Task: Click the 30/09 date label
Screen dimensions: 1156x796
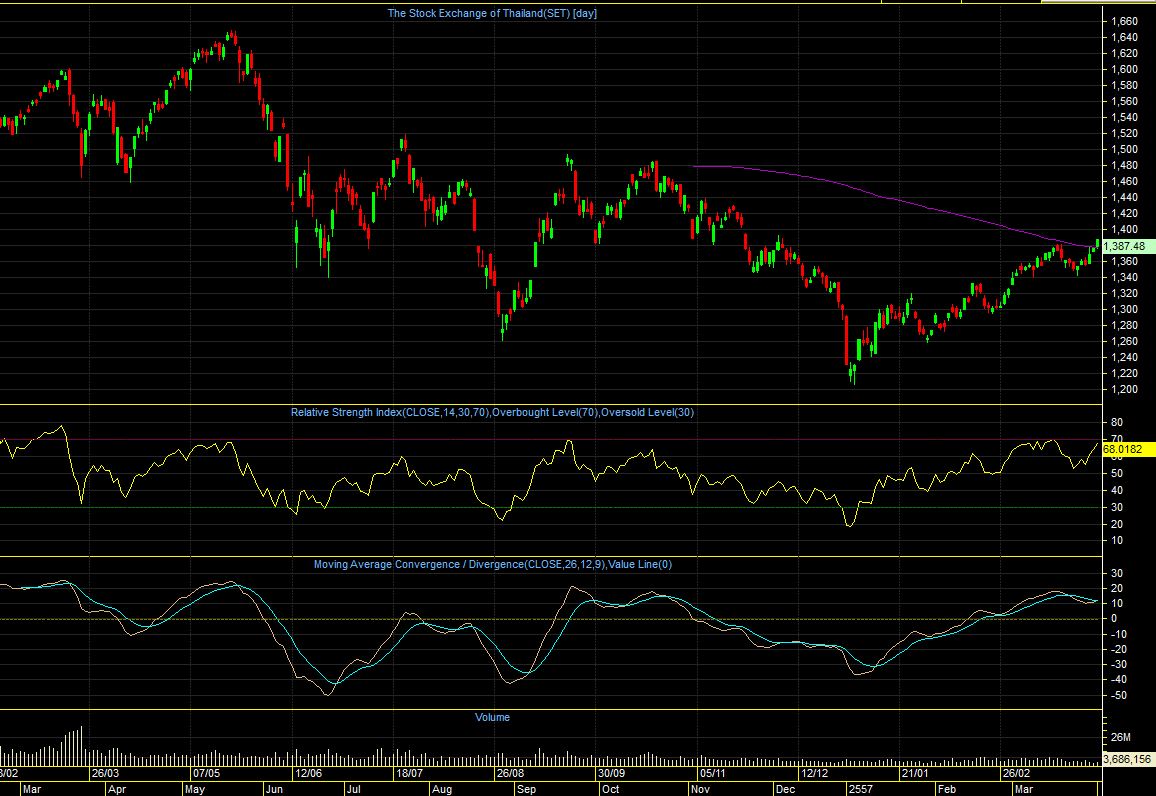Action: click(x=611, y=773)
